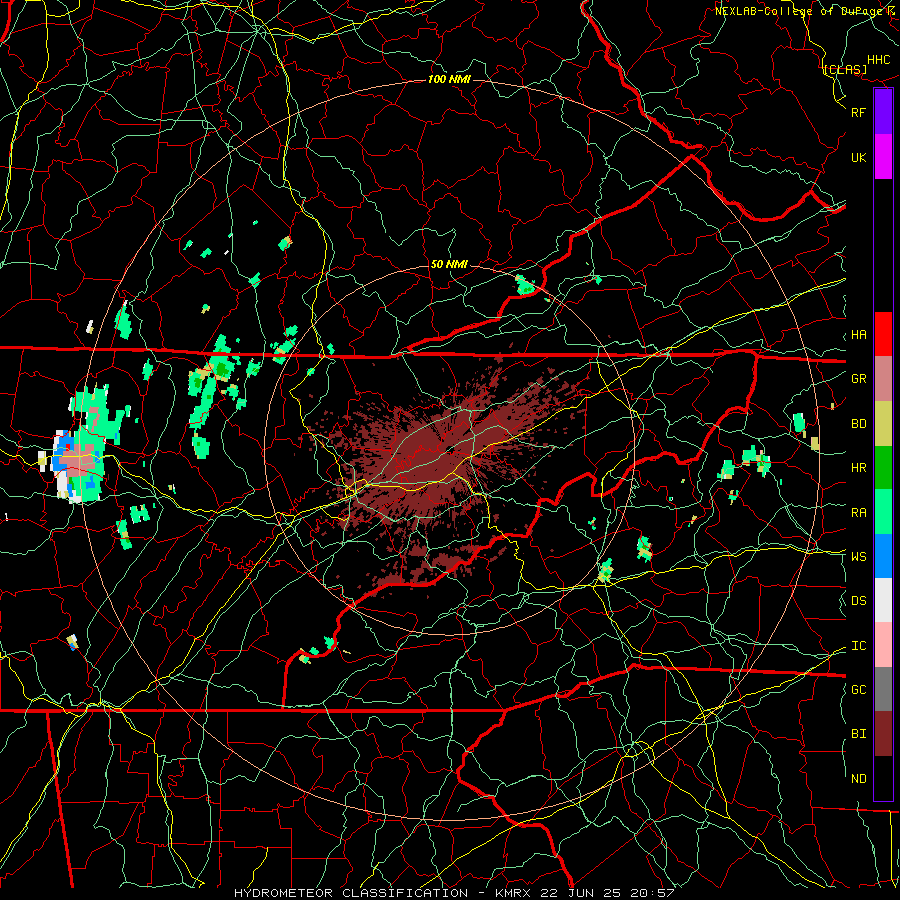The image size is (900, 900).
Task: Click the RA legend label
Action: tap(858, 513)
